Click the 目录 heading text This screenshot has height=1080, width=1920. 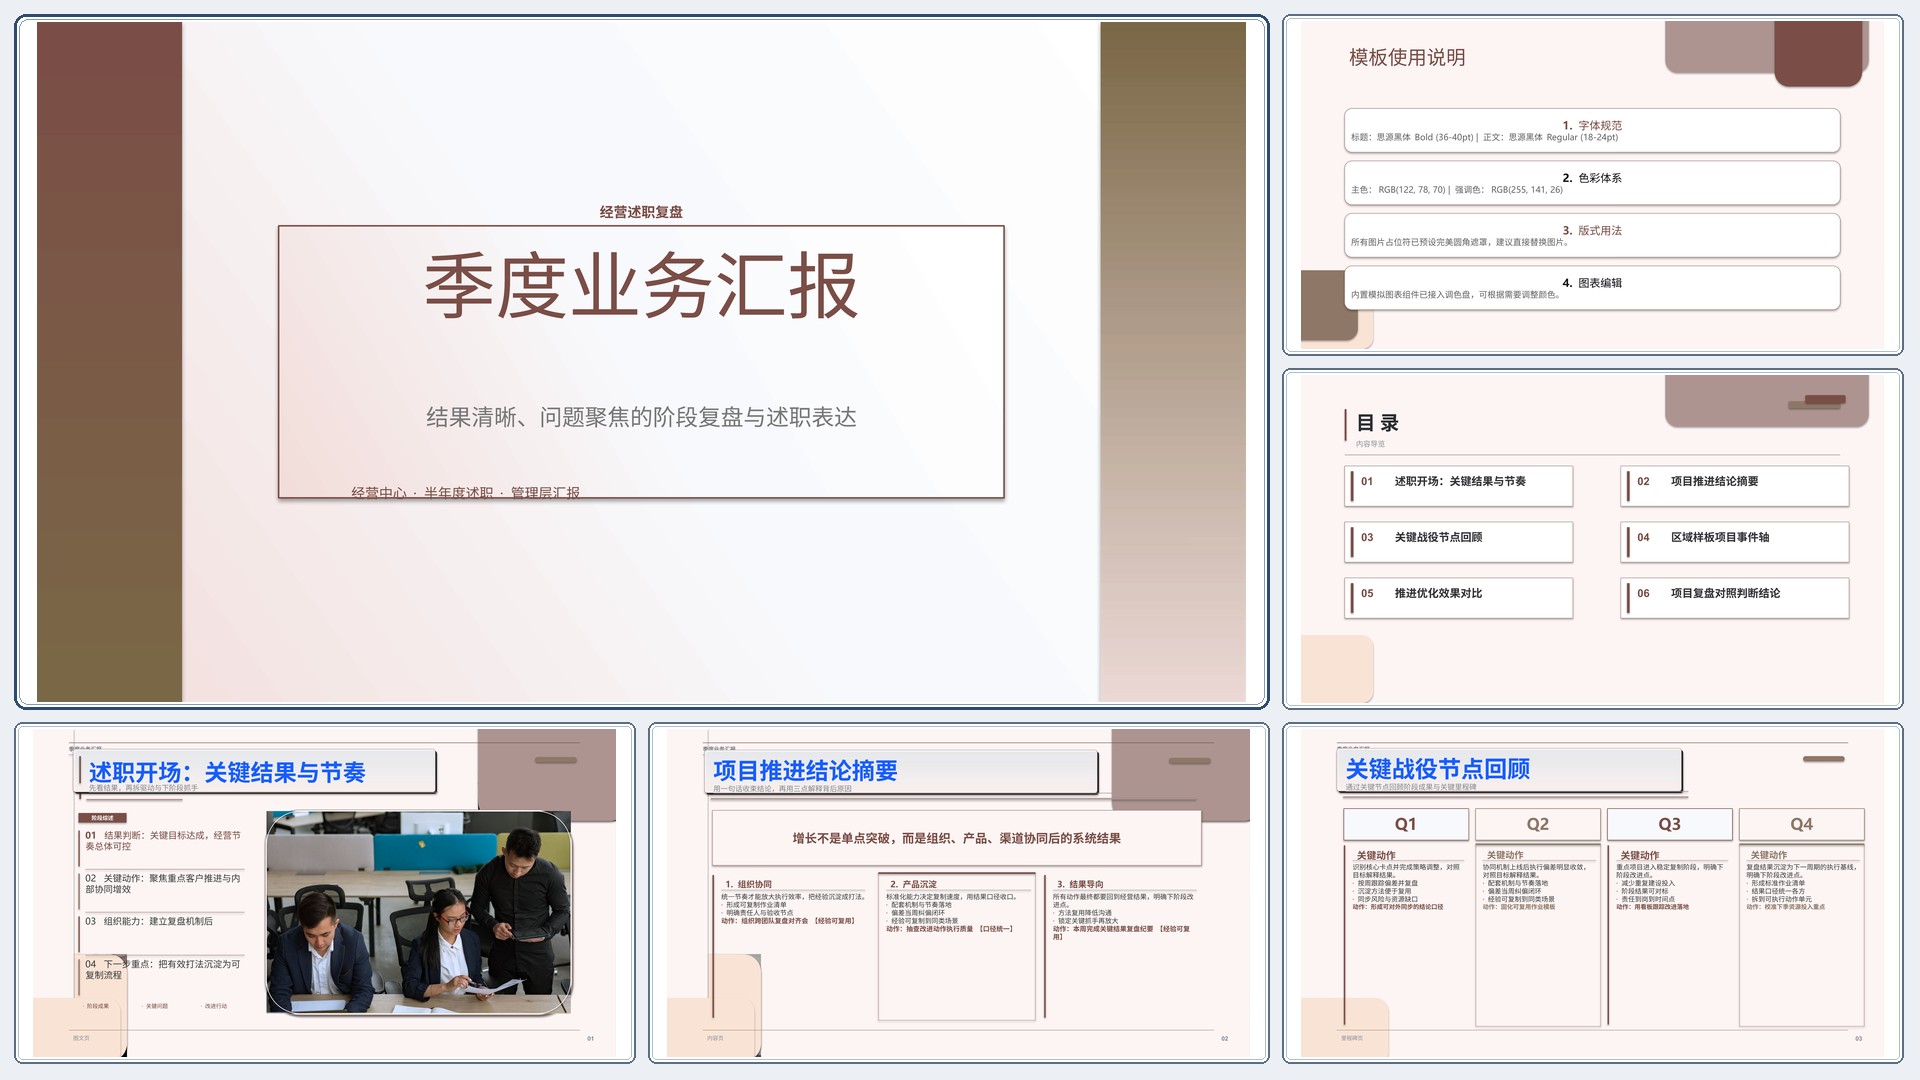[x=1377, y=423]
